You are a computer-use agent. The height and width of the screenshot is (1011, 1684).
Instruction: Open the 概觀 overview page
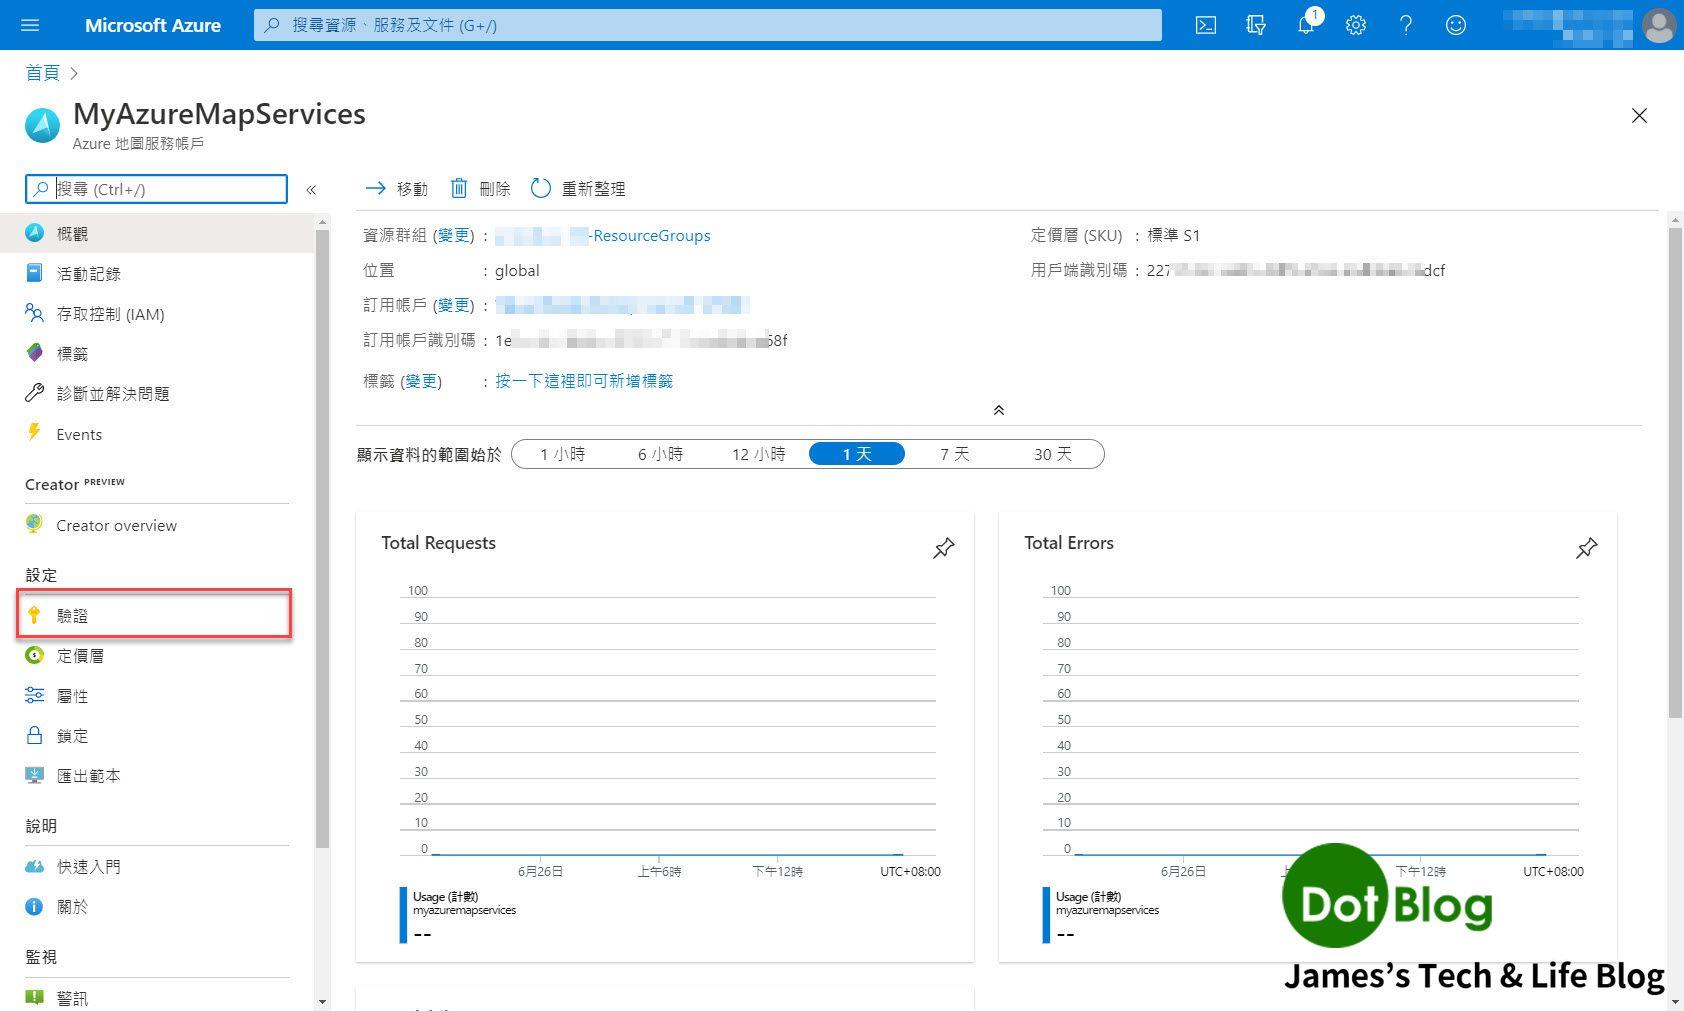click(75, 233)
